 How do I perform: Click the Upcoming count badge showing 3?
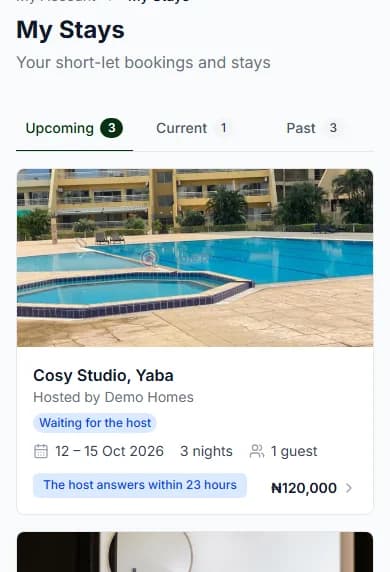click(112, 128)
